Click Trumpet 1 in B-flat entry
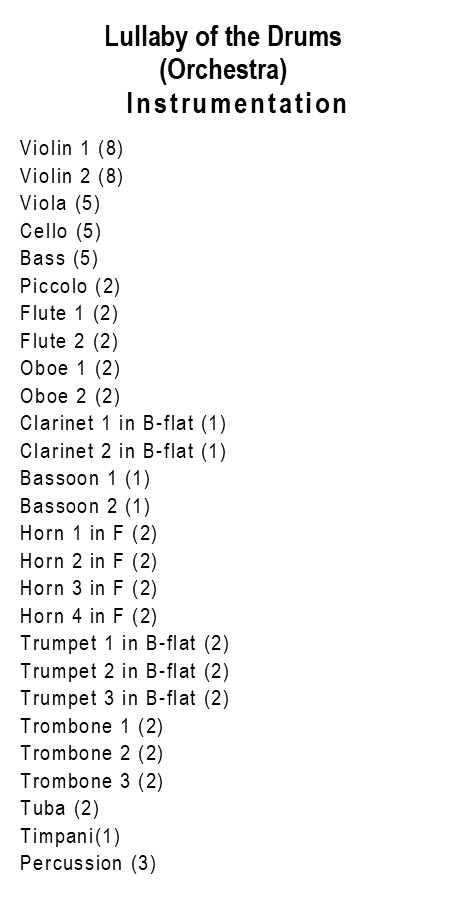 125,643
